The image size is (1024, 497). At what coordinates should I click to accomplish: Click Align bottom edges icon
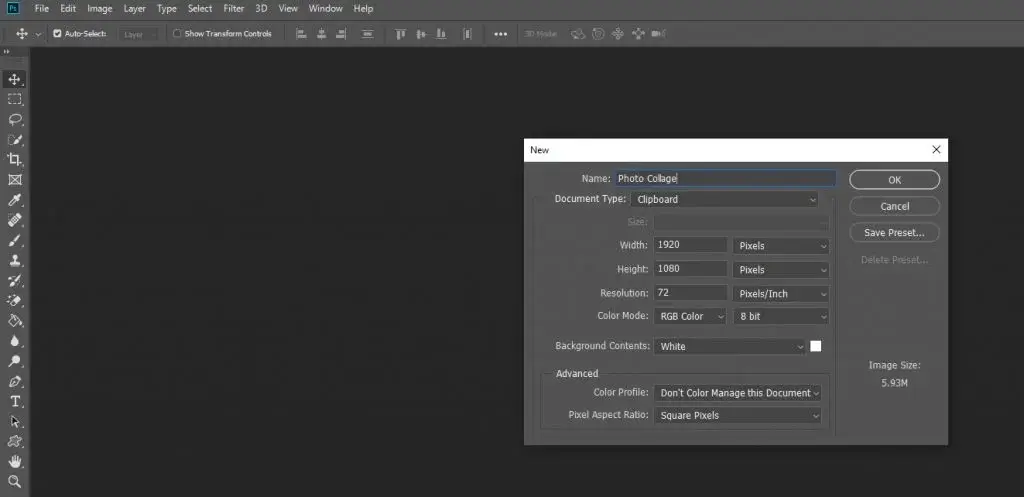click(441, 34)
